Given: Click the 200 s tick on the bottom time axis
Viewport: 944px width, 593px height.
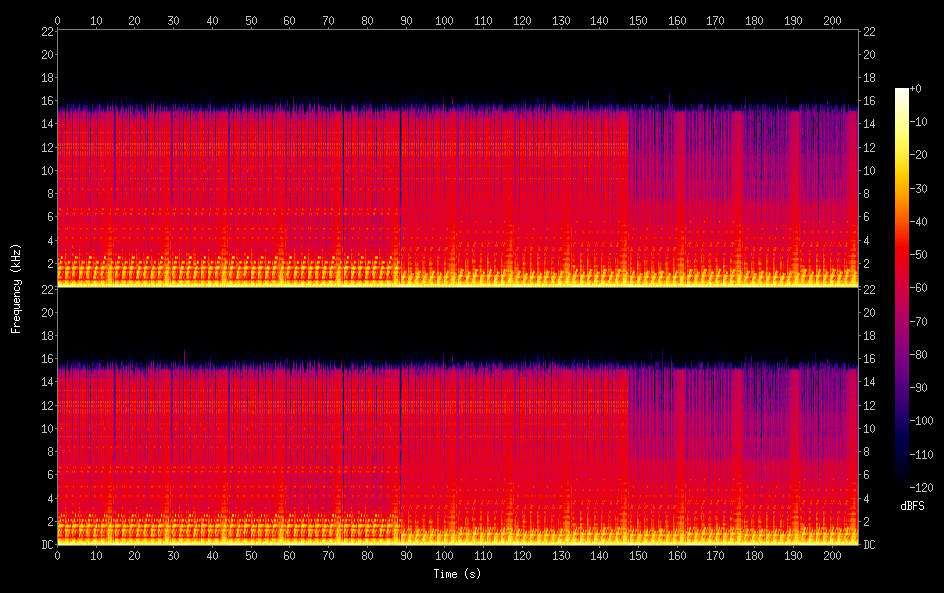Looking at the screenshot, I should click(x=831, y=555).
